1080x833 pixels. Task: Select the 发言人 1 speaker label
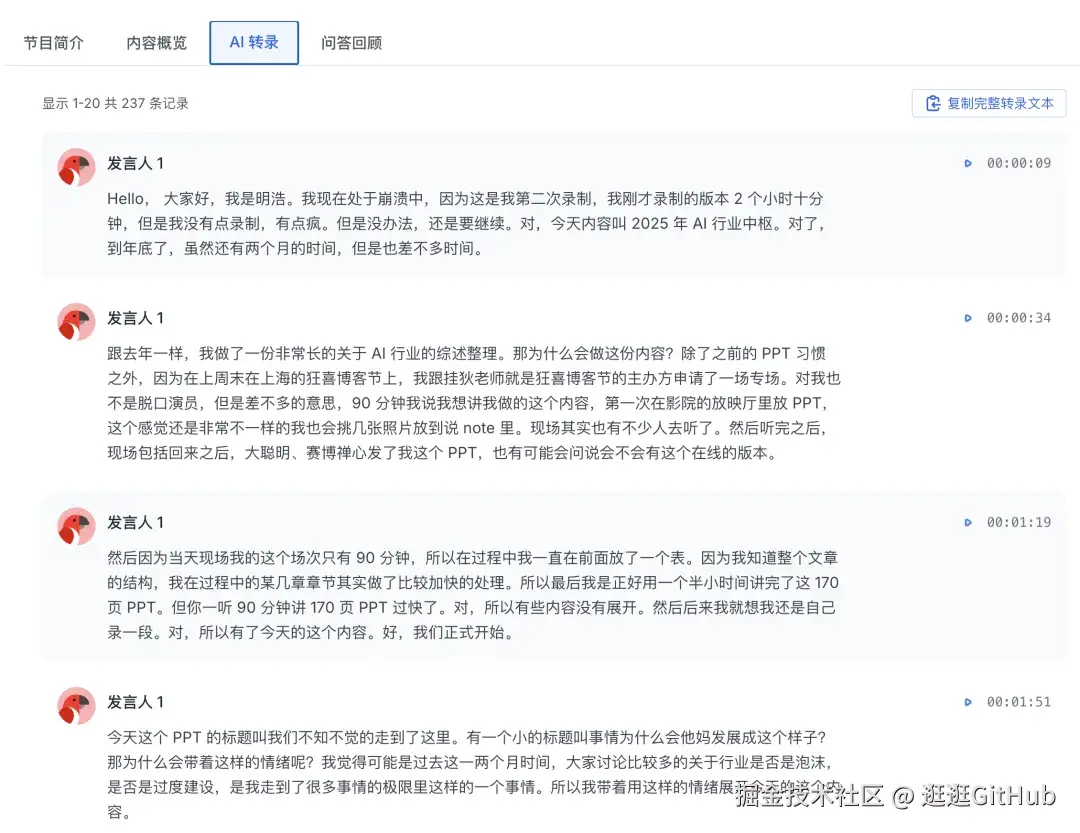click(x=136, y=163)
